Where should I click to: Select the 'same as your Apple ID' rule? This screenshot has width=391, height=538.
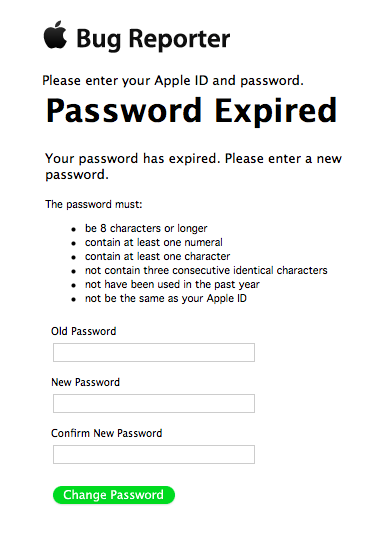(x=166, y=299)
